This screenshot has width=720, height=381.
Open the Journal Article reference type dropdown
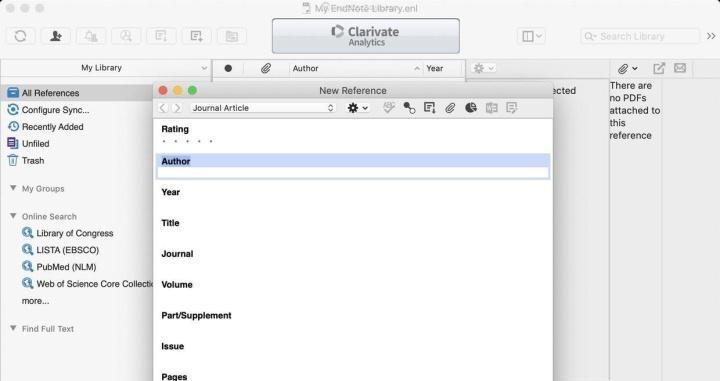coord(263,108)
